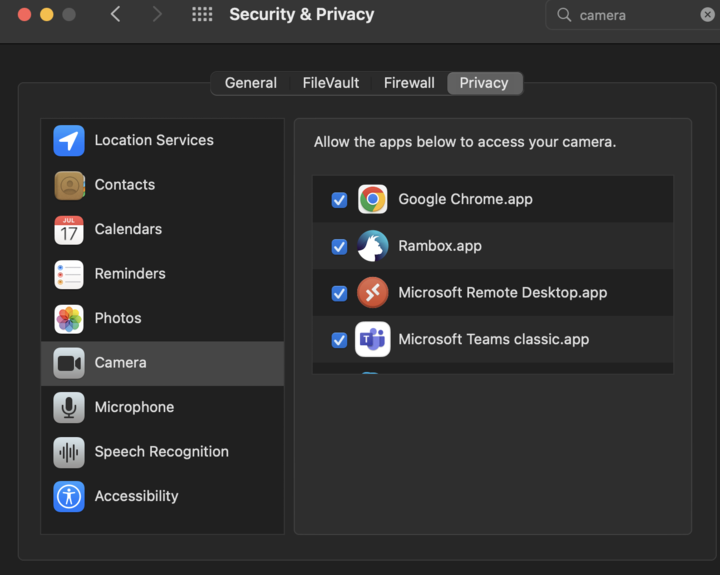Image resolution: width=720 pixels, height=575 pixels.
Task: Uncheck camera access for Google Chrome.app
Action: pos(339,200)
